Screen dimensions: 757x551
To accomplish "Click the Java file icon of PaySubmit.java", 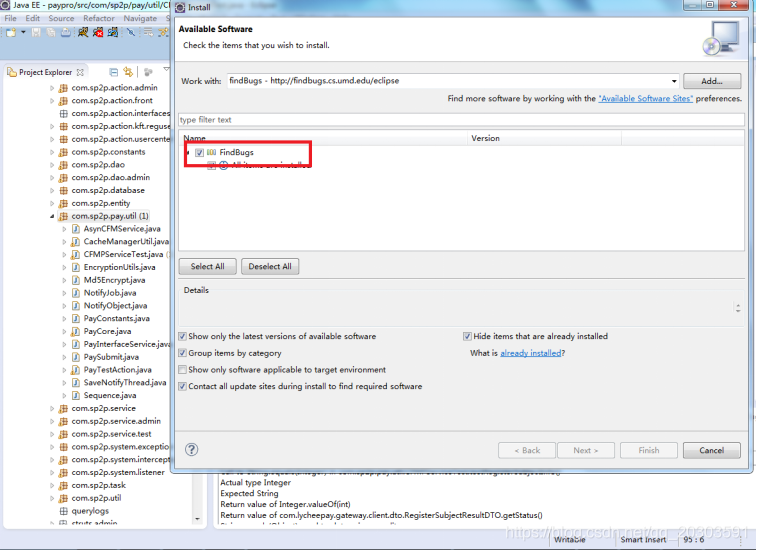I will coord(75,357).
